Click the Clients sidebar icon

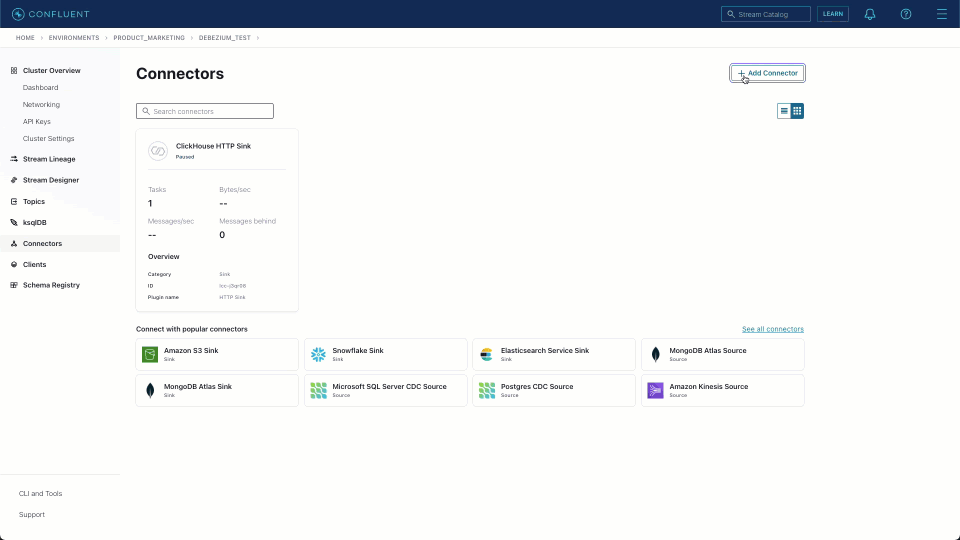click(14, 264)
